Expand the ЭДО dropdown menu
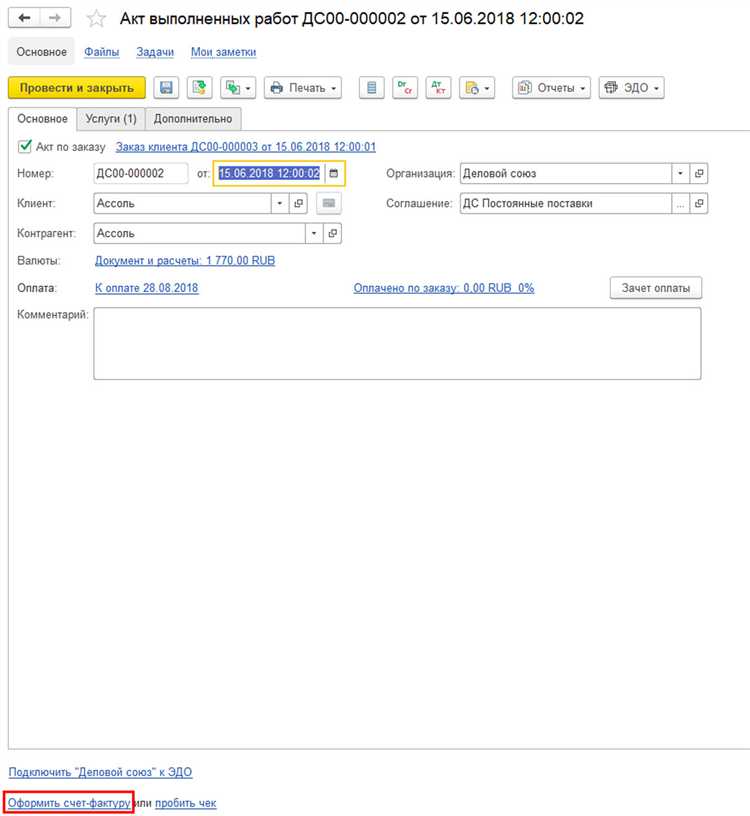 (631, 87)
